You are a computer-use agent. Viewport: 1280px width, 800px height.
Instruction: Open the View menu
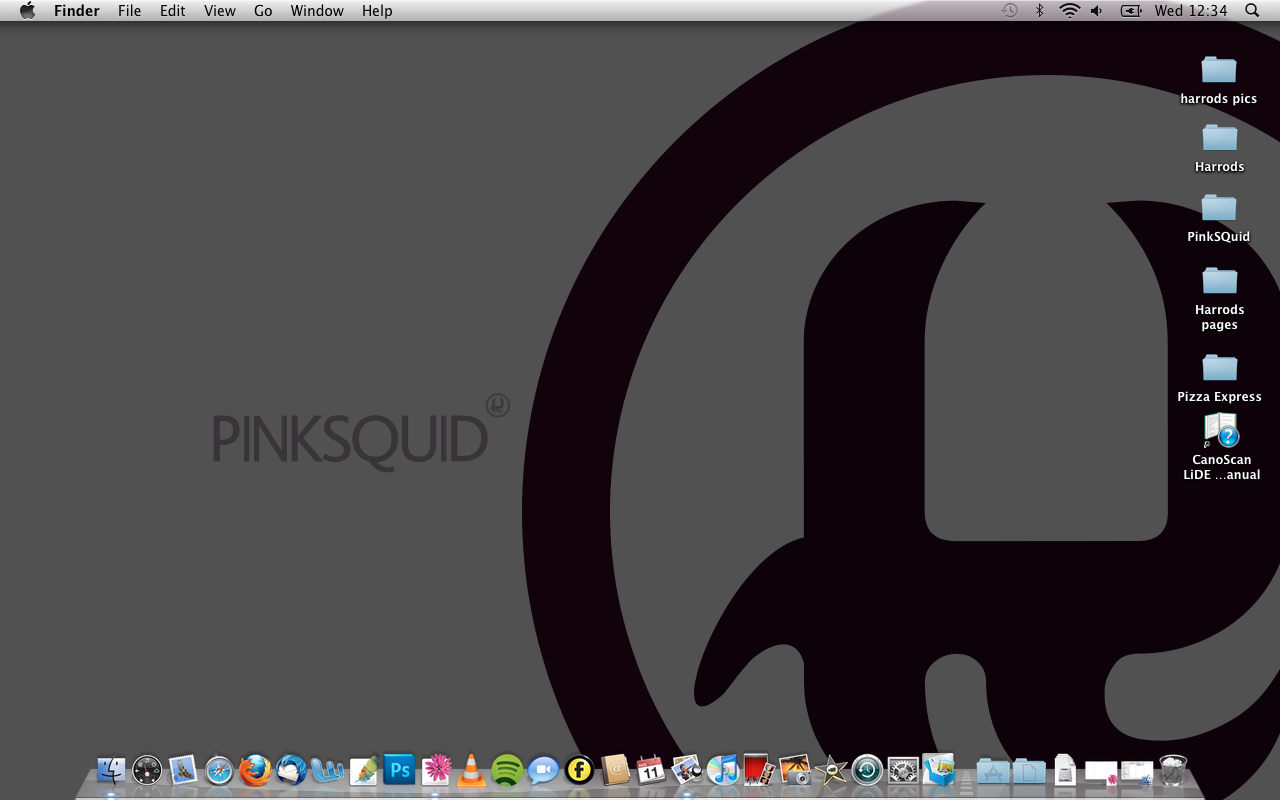[219, 10]
